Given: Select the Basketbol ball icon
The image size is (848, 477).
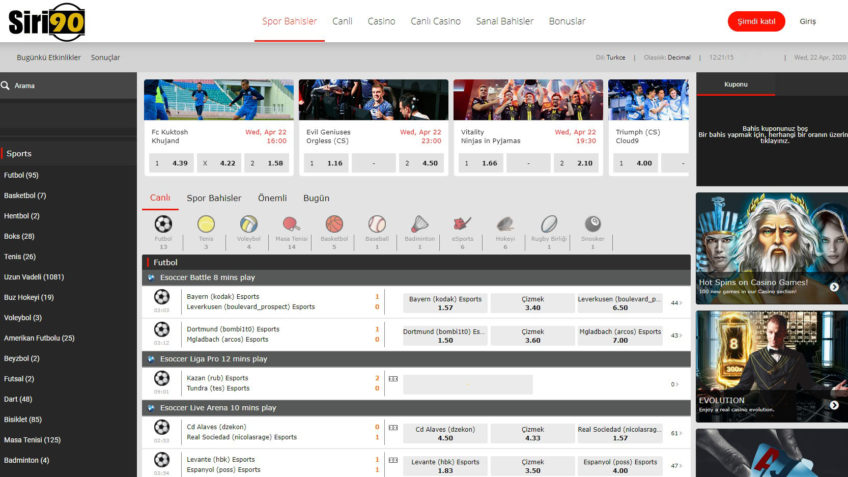Looking at the screenshot, I should (x=334, y=225).
